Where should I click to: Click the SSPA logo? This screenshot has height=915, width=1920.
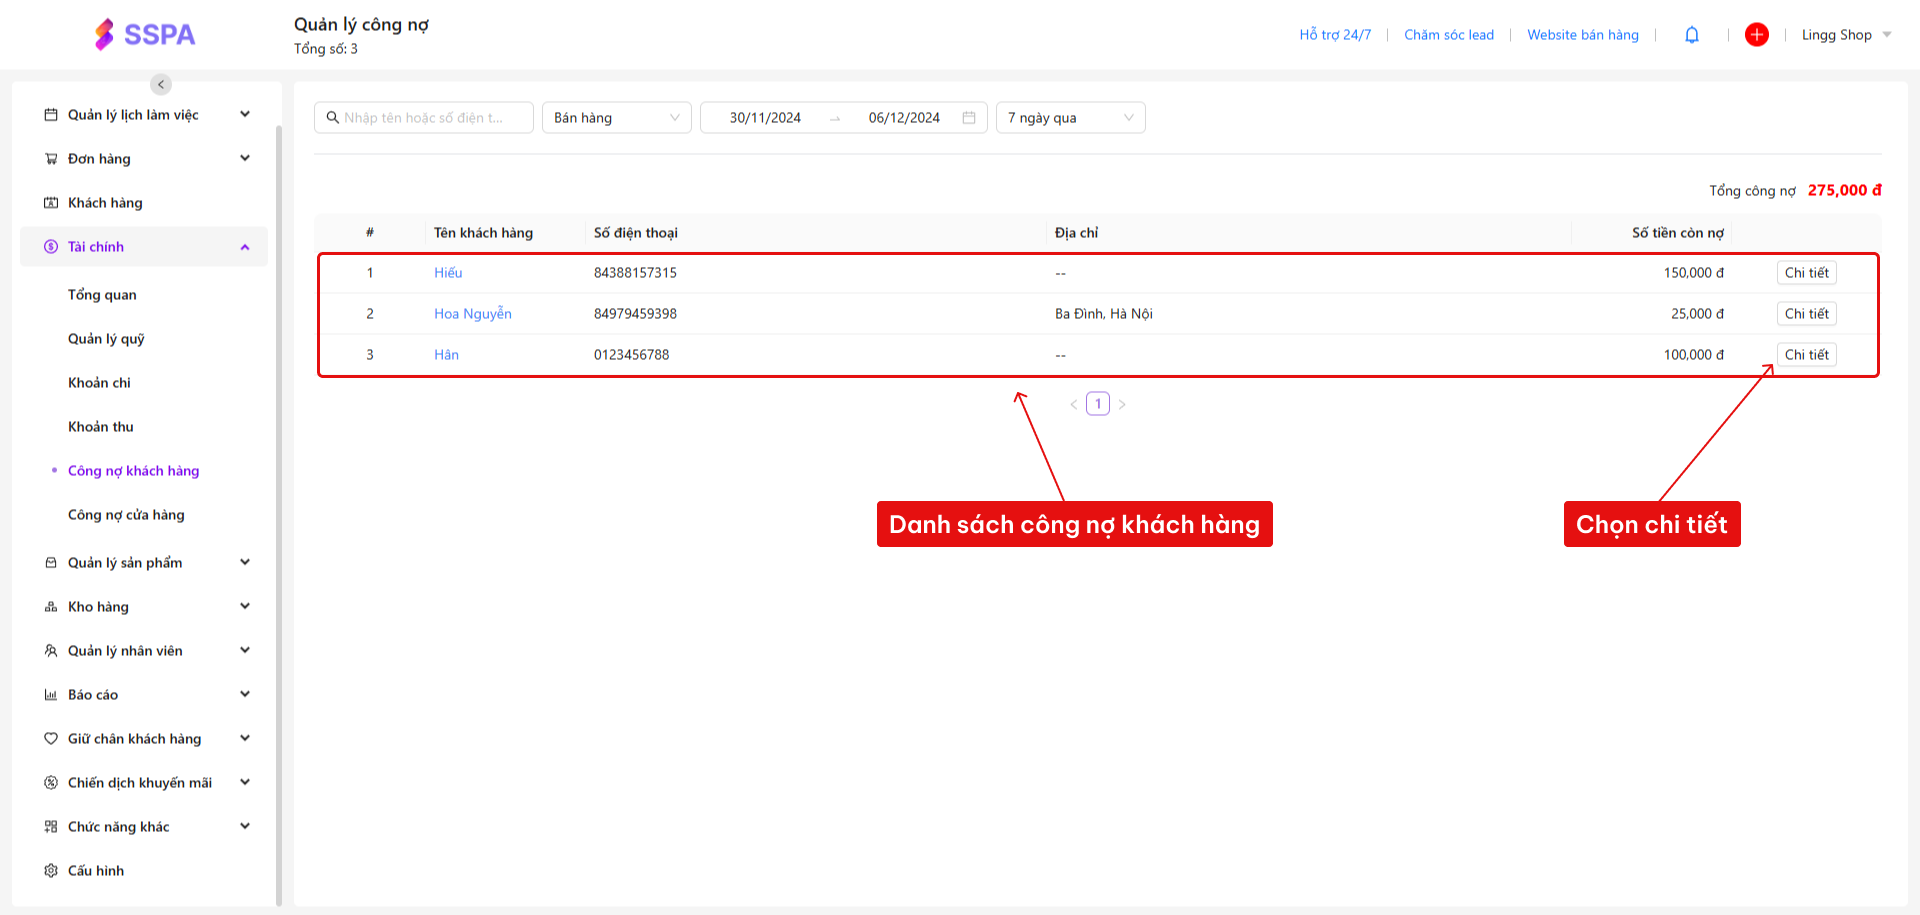tap(145, 34)
